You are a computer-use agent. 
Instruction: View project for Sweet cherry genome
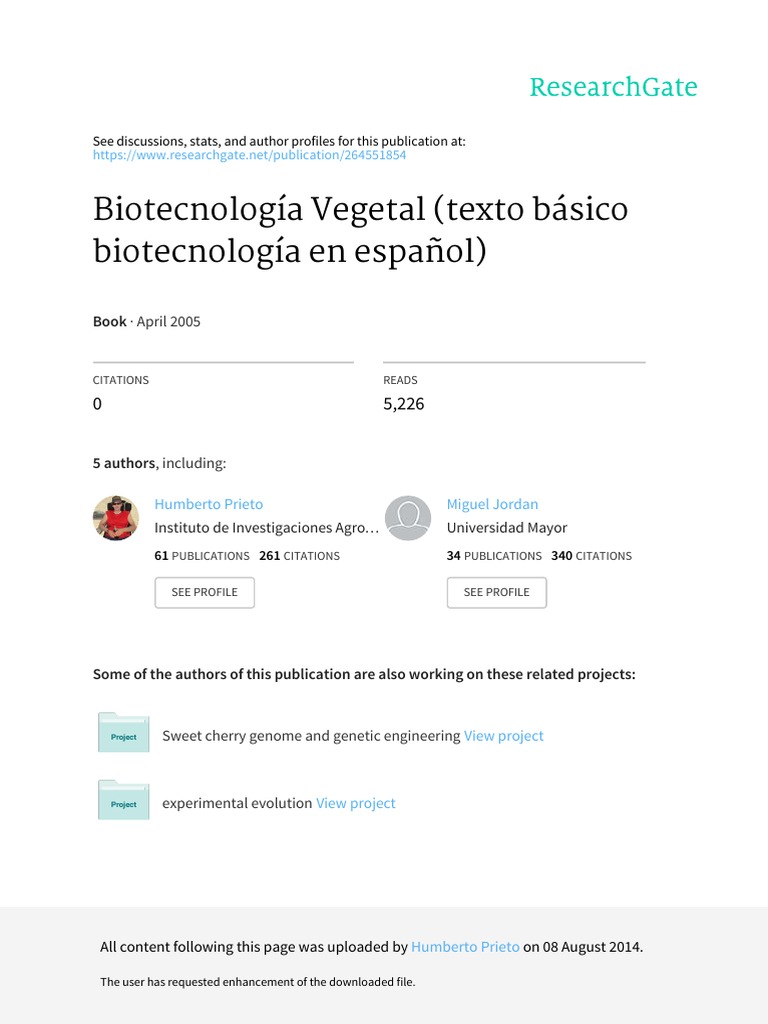[504, 736]
